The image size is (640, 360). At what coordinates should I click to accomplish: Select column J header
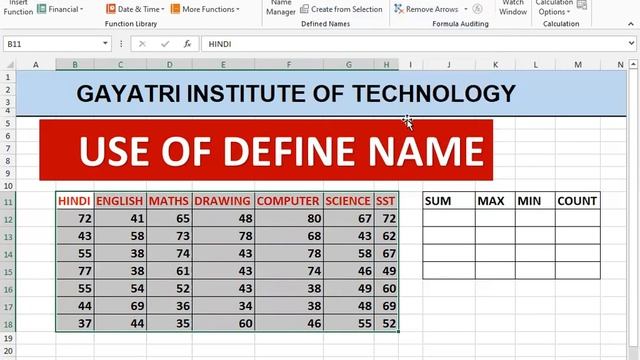pos(449,64)
